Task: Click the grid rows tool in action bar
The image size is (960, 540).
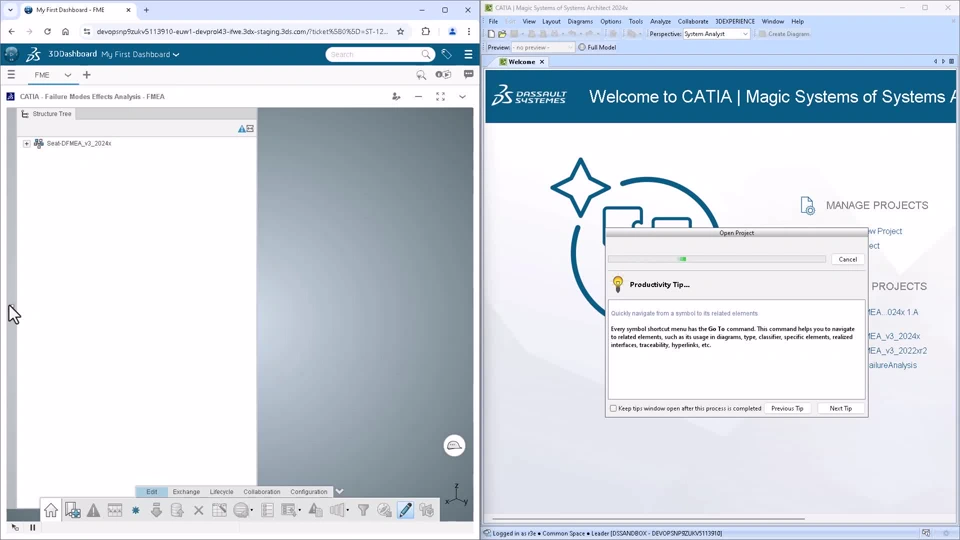Action: tap(114, 510)
